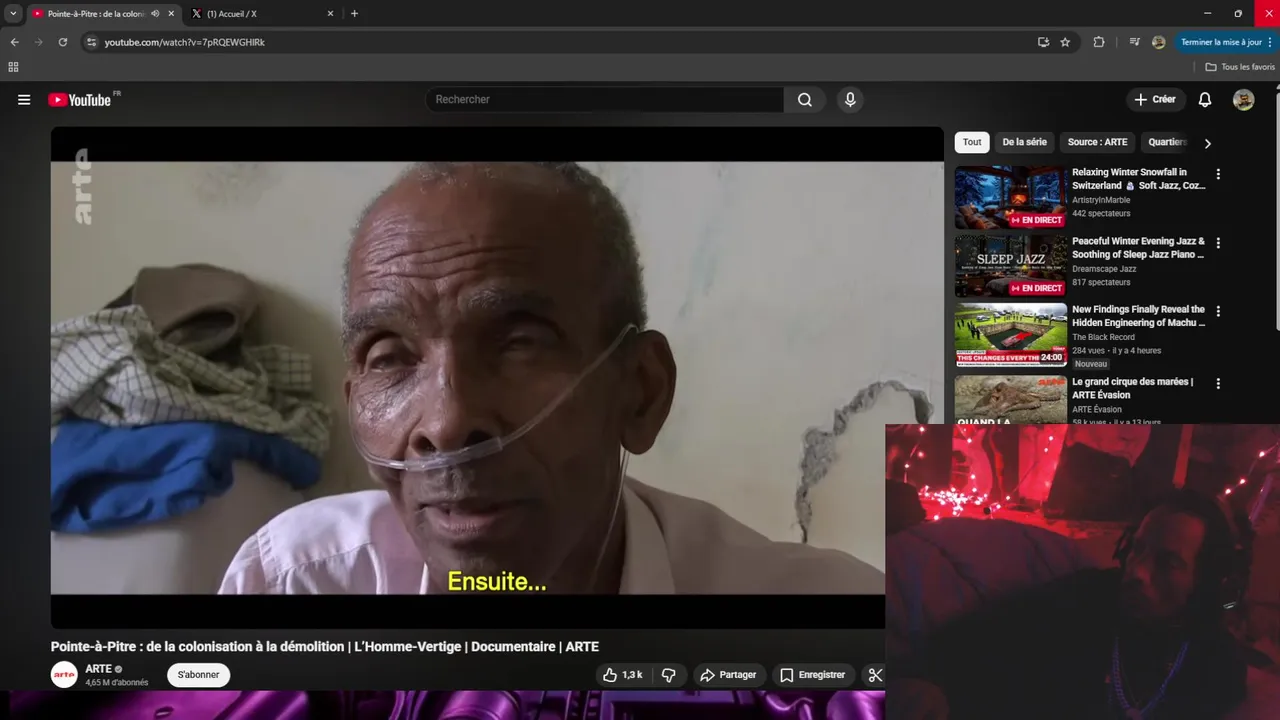Click the S'abonner subscribe button

click(198, 675)
